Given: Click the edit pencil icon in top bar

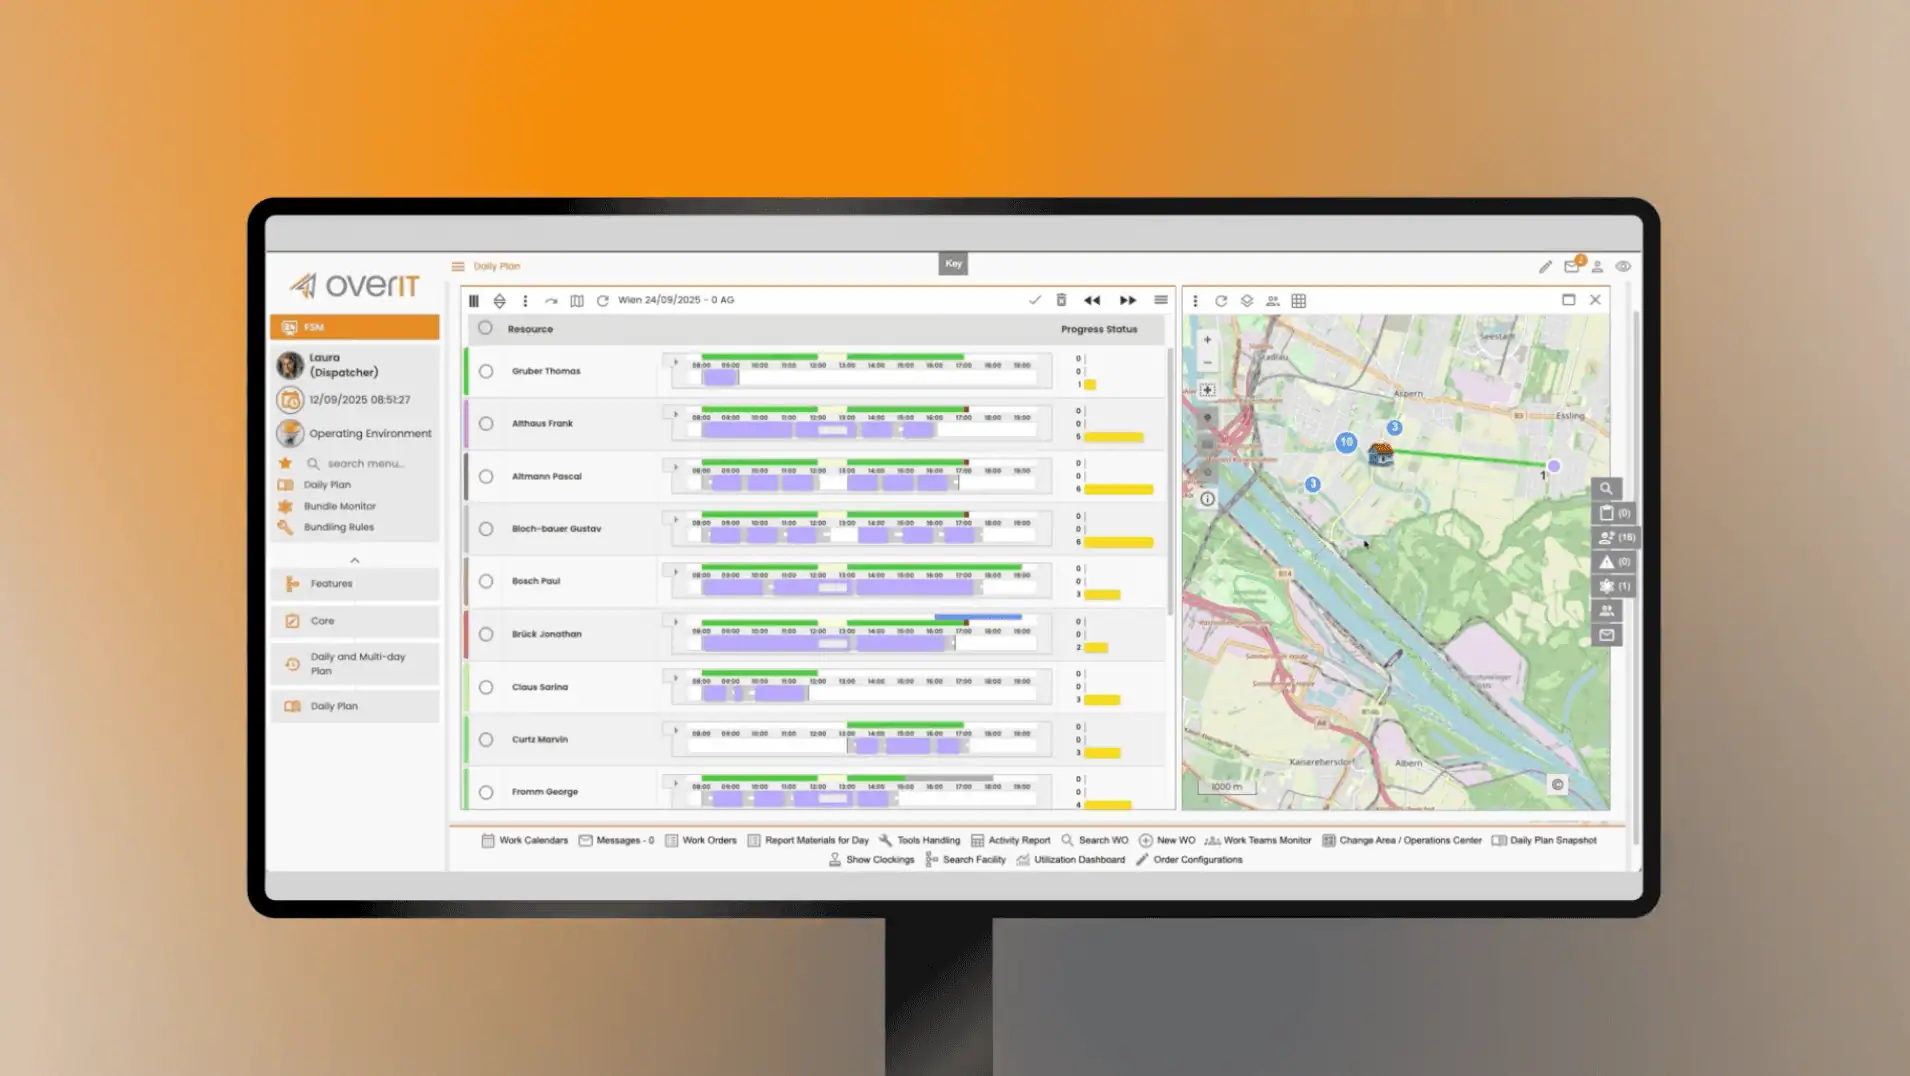Looking at the screenshot, I should point(1545,267).
